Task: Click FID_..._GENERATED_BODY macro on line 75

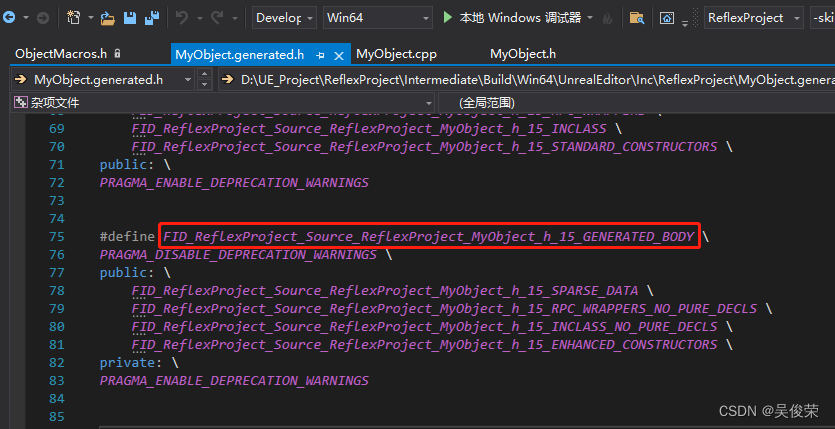Action: 429,236
